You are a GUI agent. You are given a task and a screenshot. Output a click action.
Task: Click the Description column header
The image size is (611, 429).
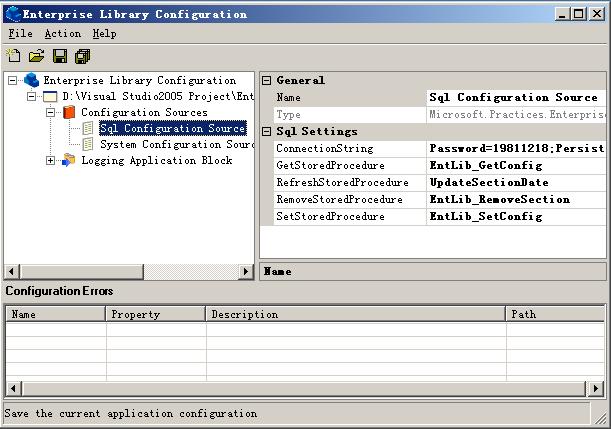[x=355, y=314]
